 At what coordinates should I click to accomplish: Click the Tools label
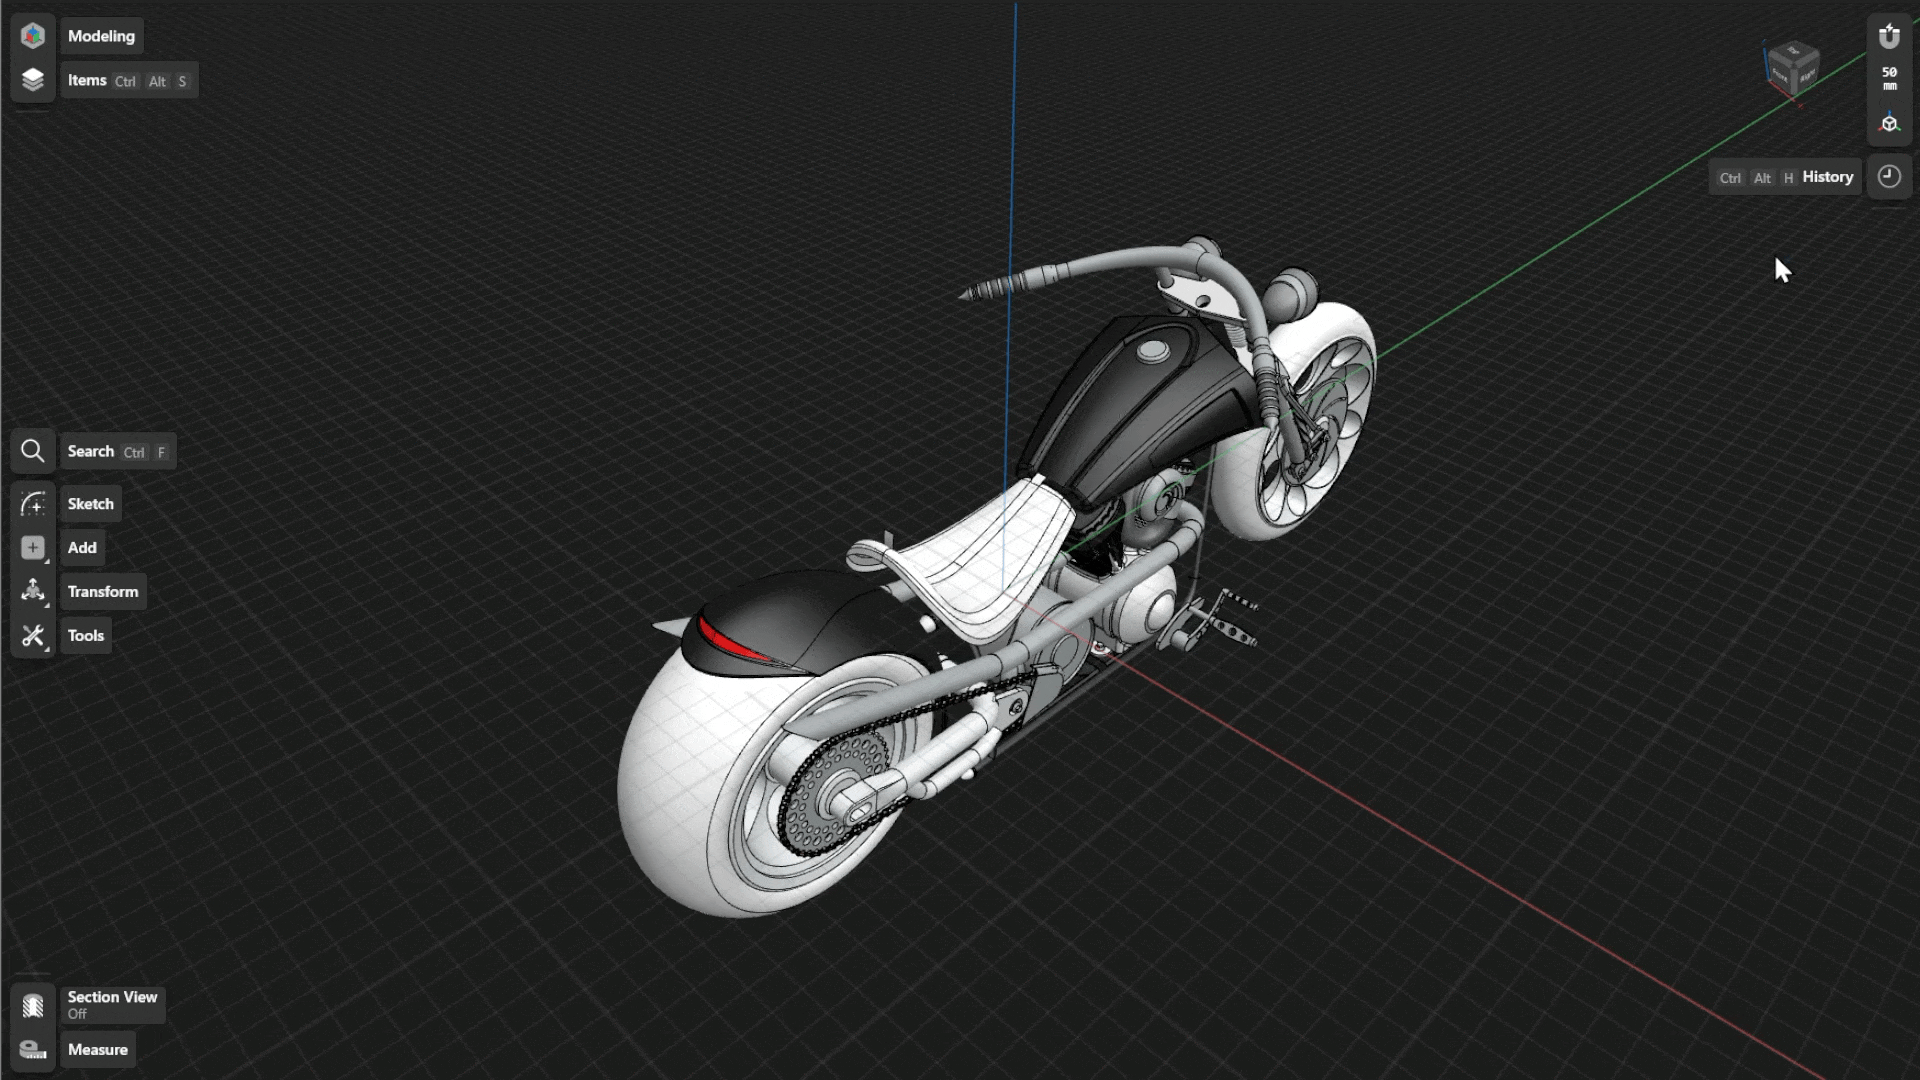[86, 636]
